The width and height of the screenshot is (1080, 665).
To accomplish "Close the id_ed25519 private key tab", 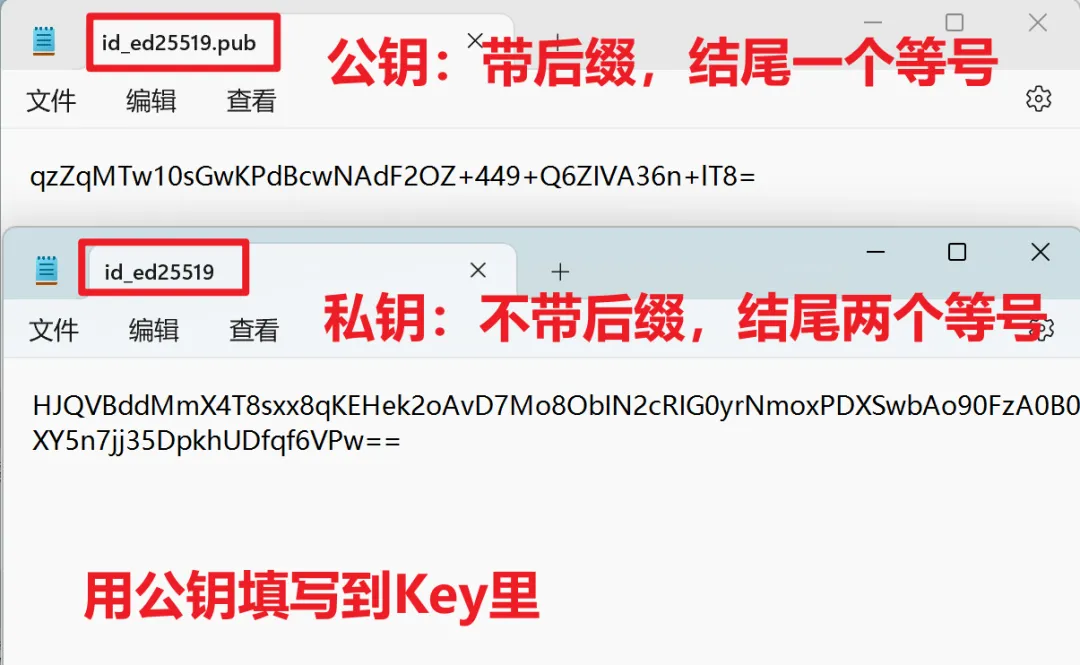I will coord(478,270).
